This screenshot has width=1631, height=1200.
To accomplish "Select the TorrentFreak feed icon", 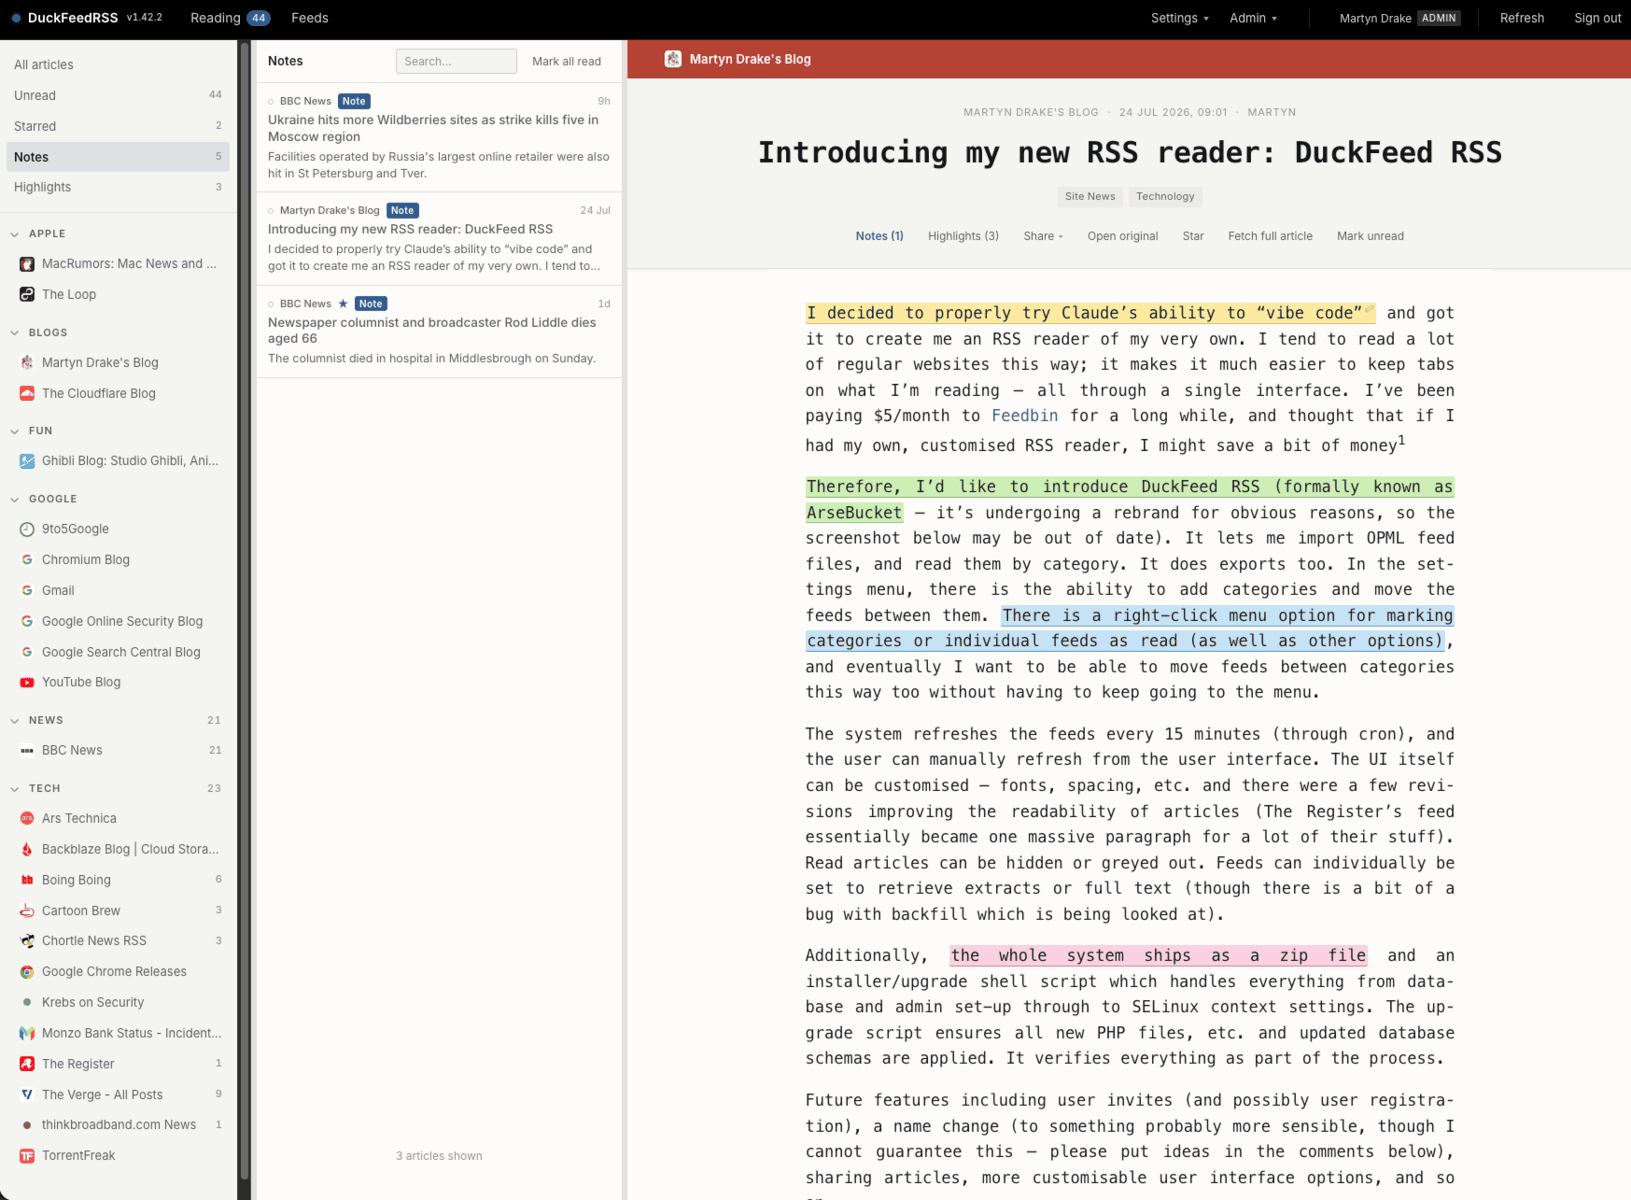I will point(27,1156).
